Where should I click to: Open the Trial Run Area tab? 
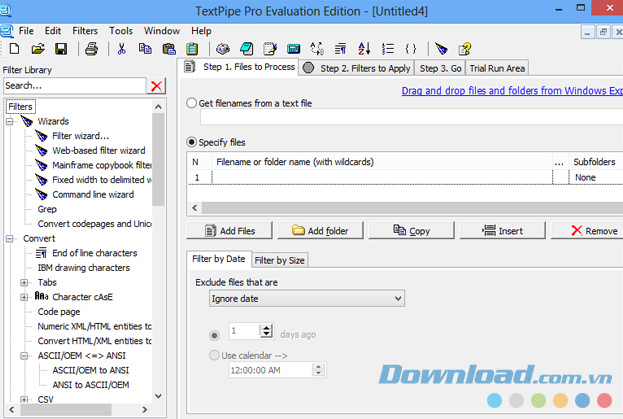[497, 68]
